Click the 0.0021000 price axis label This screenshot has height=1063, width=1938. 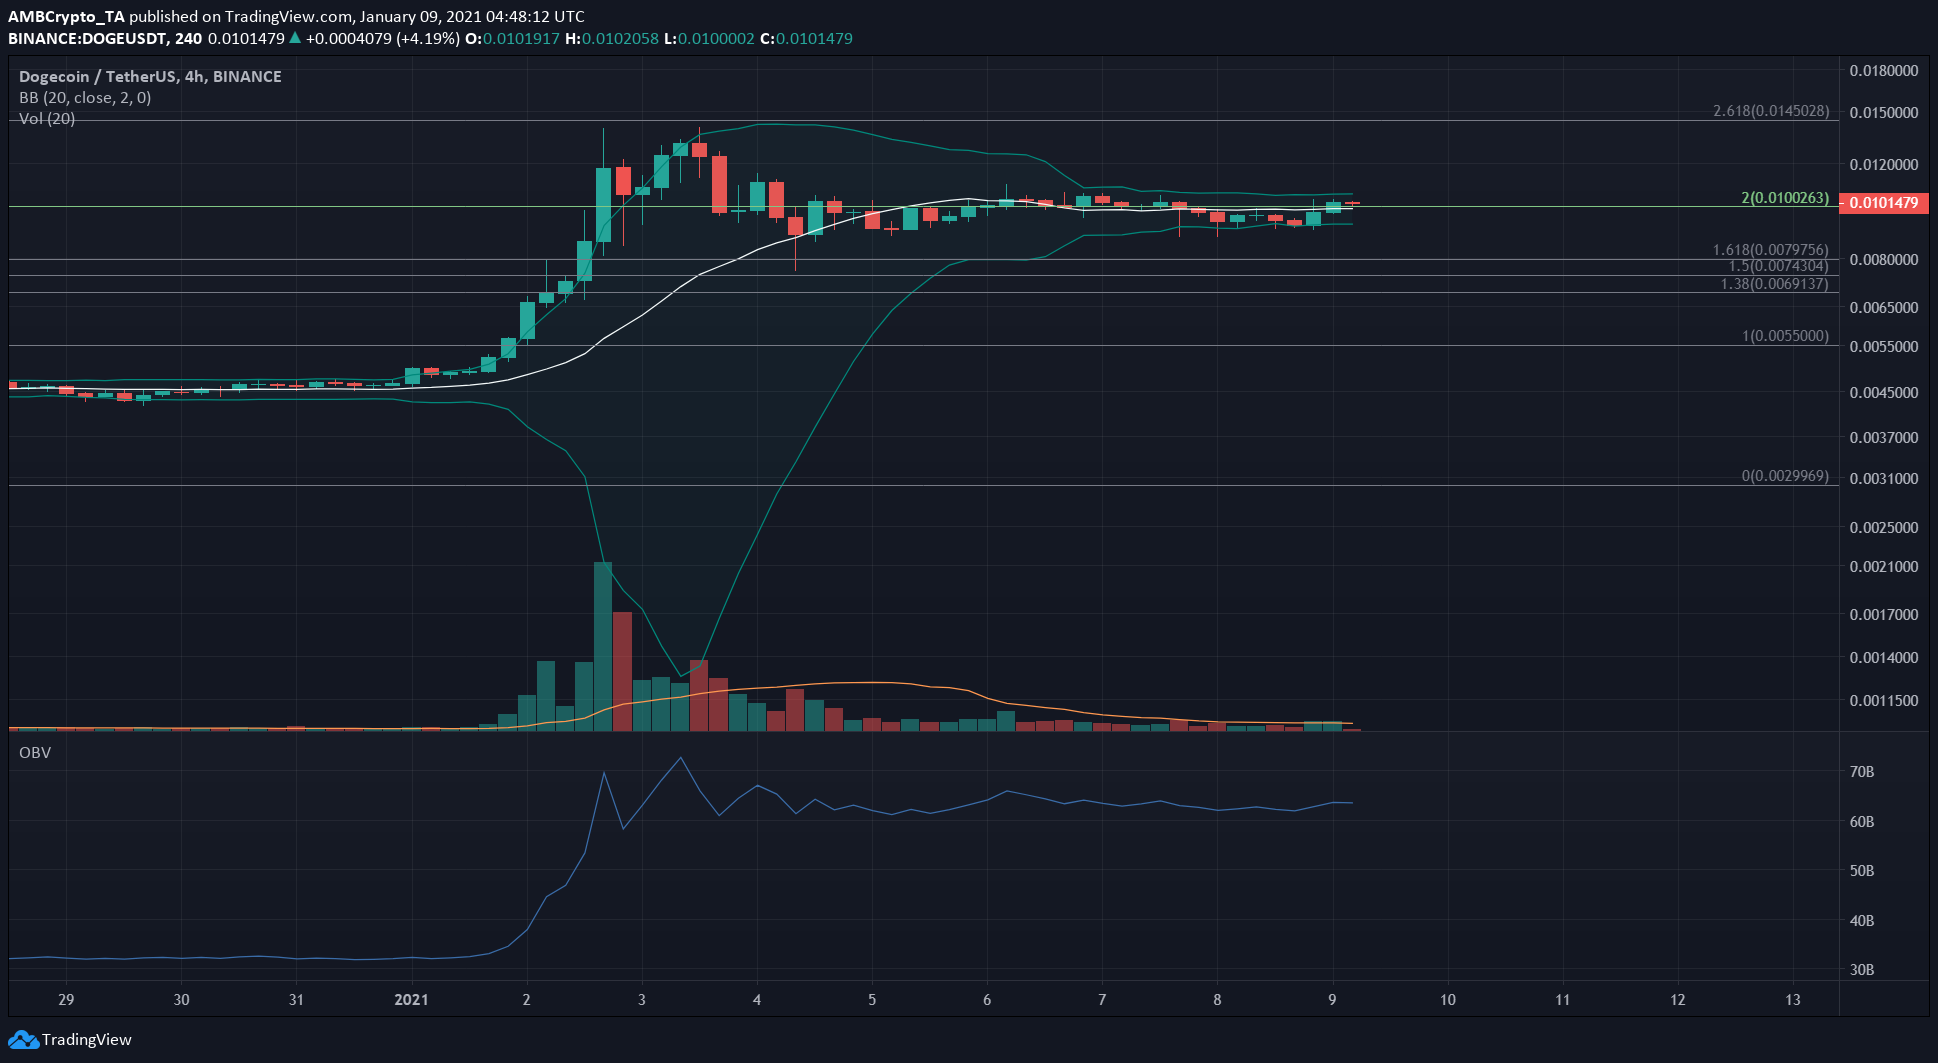tap(1884, 567)
